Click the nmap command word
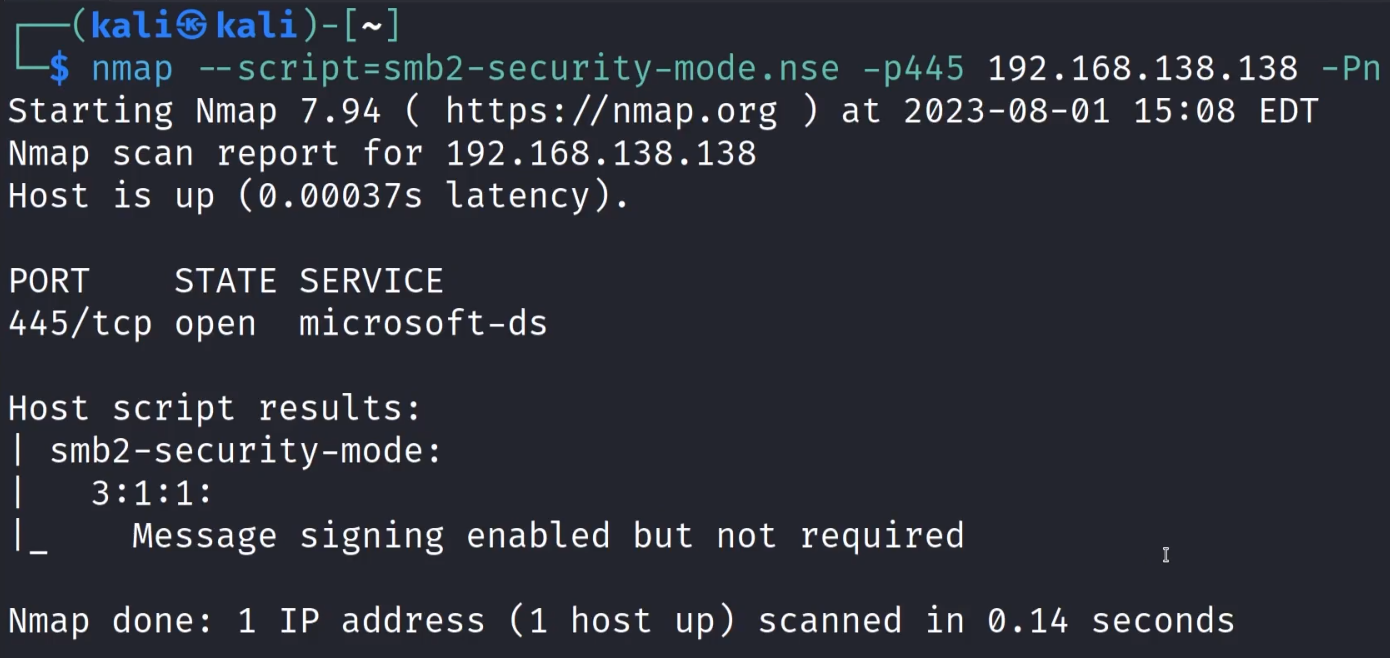Viewport: 1390px width, 658px height. (132, 69)
